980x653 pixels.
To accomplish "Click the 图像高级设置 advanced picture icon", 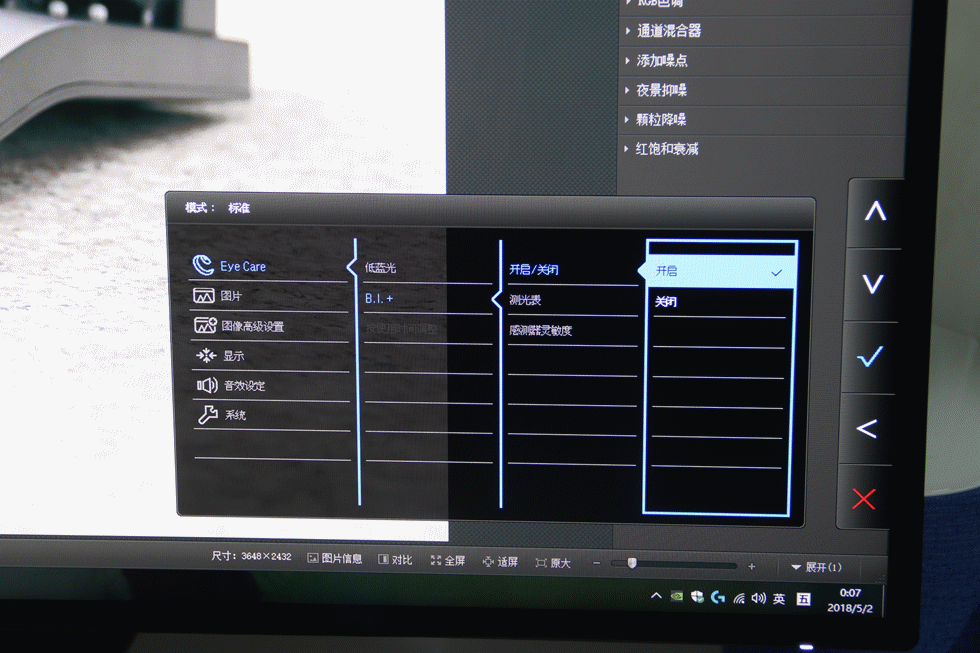I will (206, 326).
